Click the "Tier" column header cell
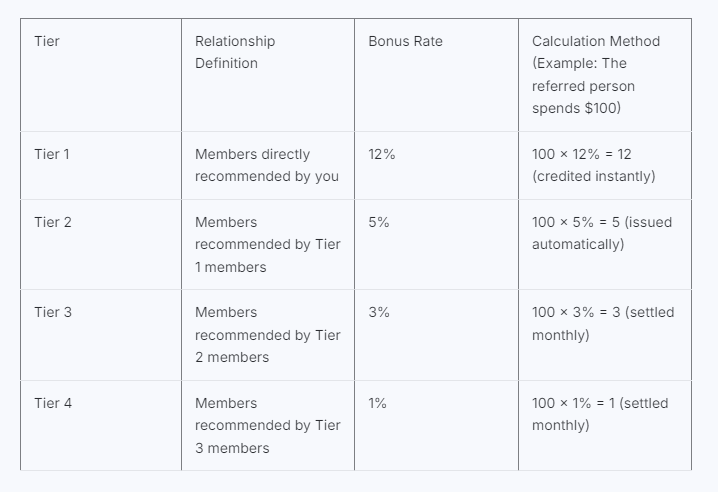 [x=47, y=42]
